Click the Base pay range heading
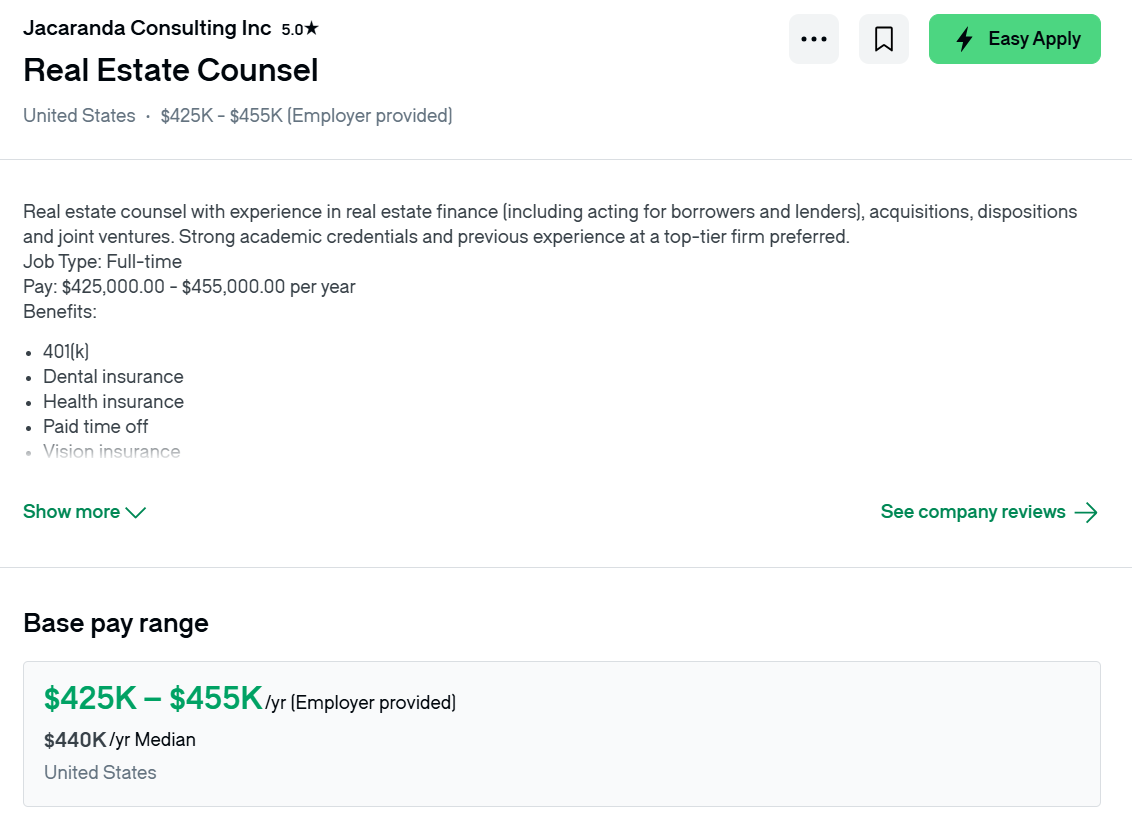The image size is (1132, 822). coord(116,623)
